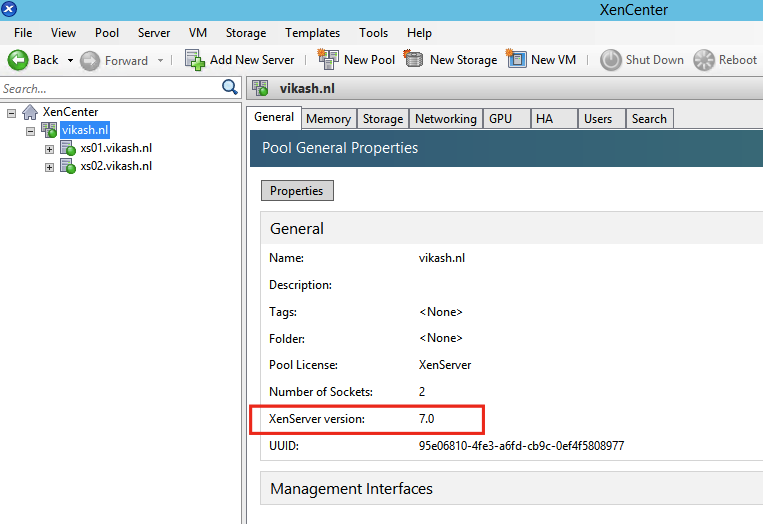Open the Back history dropdown arrow

pyautogui.click(x=71, y=61)
